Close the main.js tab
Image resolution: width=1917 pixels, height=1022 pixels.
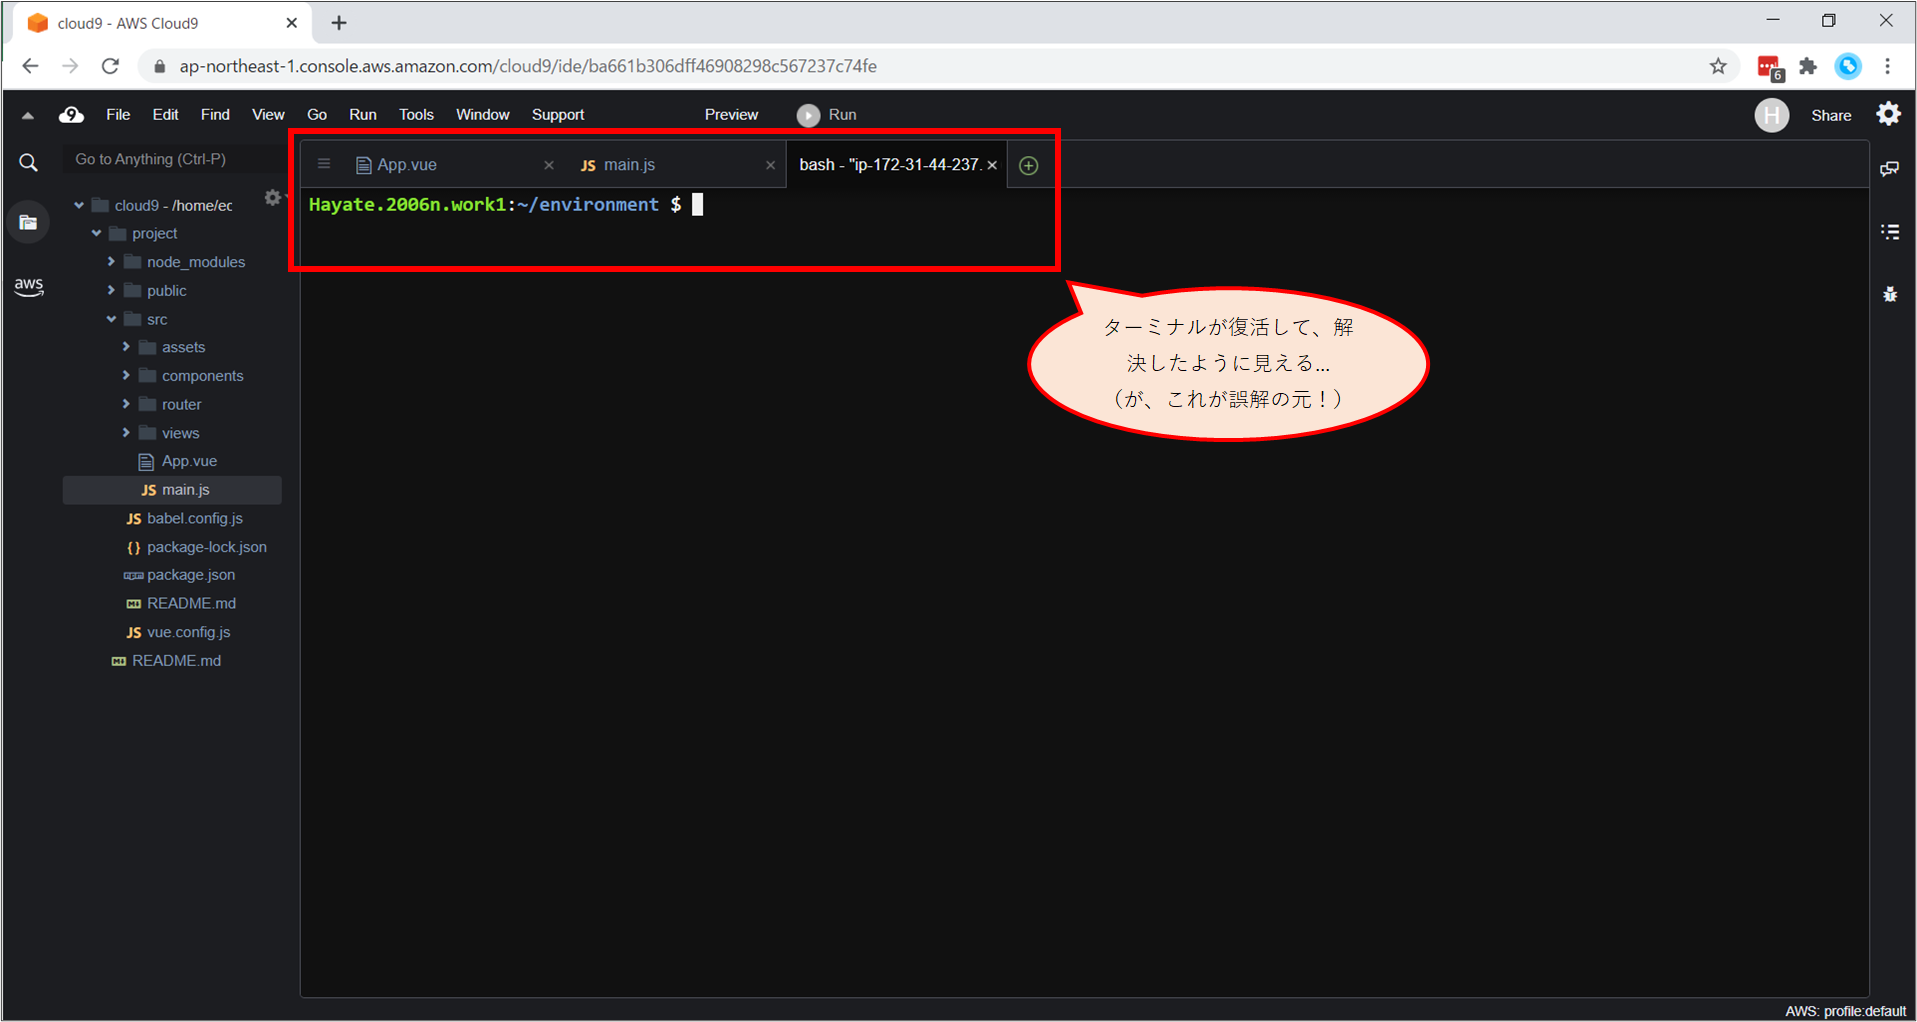[x=769, y=165]
